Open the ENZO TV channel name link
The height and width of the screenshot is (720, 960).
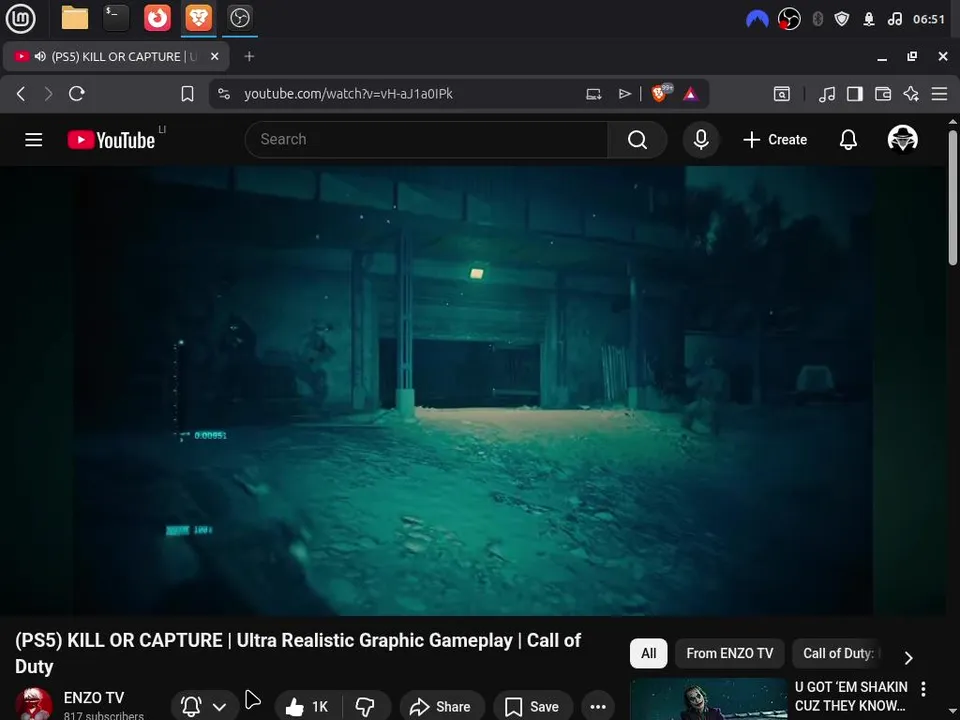point(94,697)
